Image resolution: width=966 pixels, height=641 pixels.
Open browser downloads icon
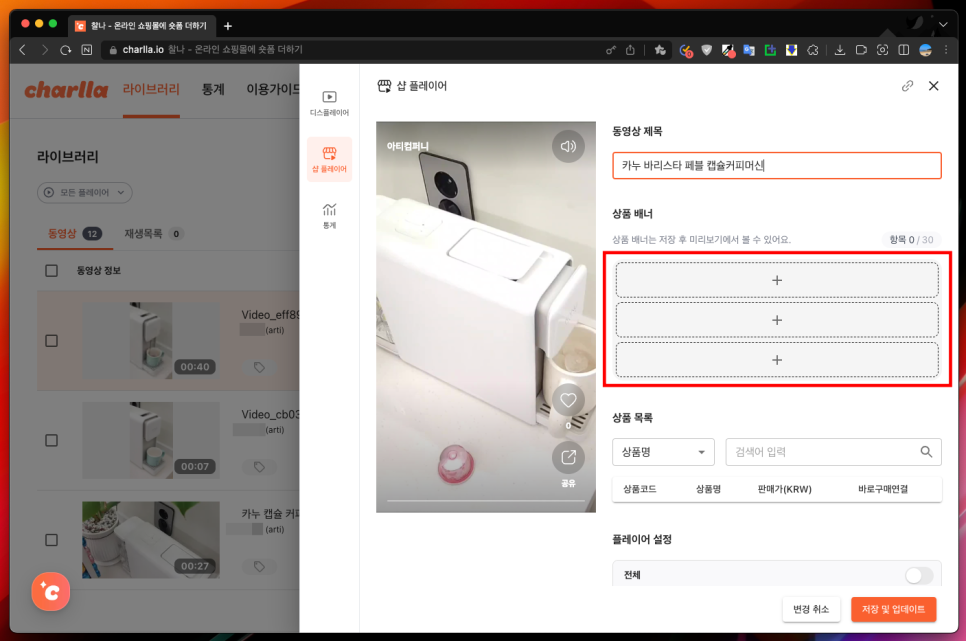(x=839, y=50)
